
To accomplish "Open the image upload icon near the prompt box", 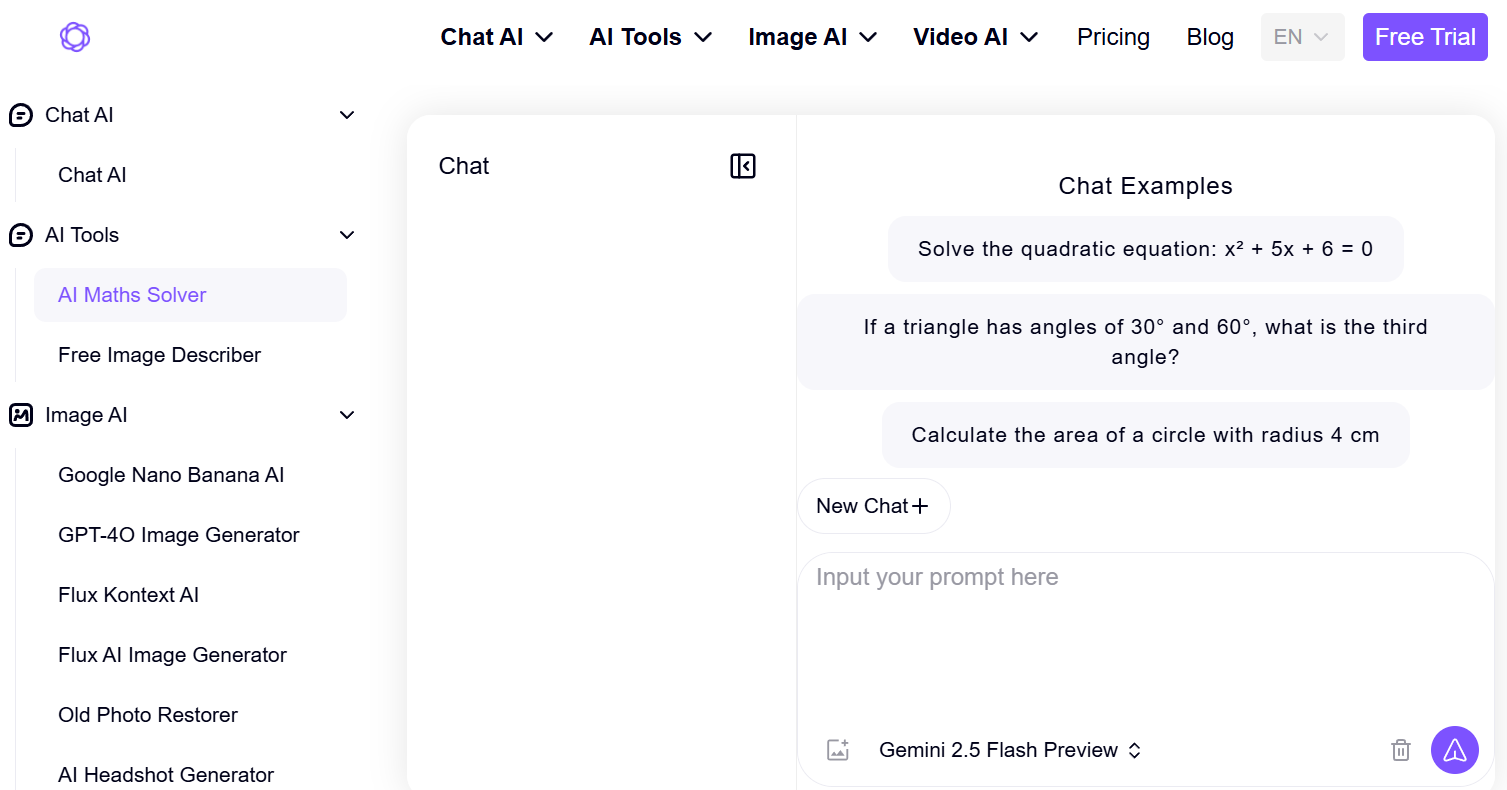I will coord(838,749).
